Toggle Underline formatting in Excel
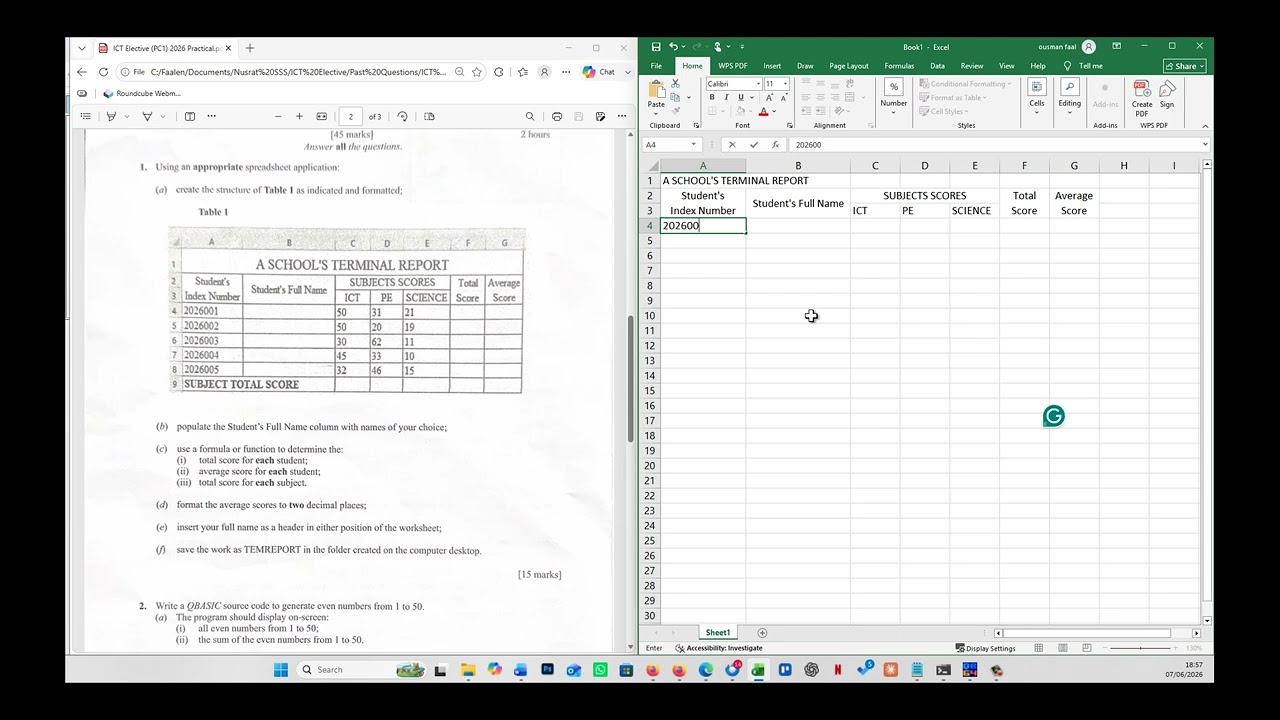 click(740, 98)
